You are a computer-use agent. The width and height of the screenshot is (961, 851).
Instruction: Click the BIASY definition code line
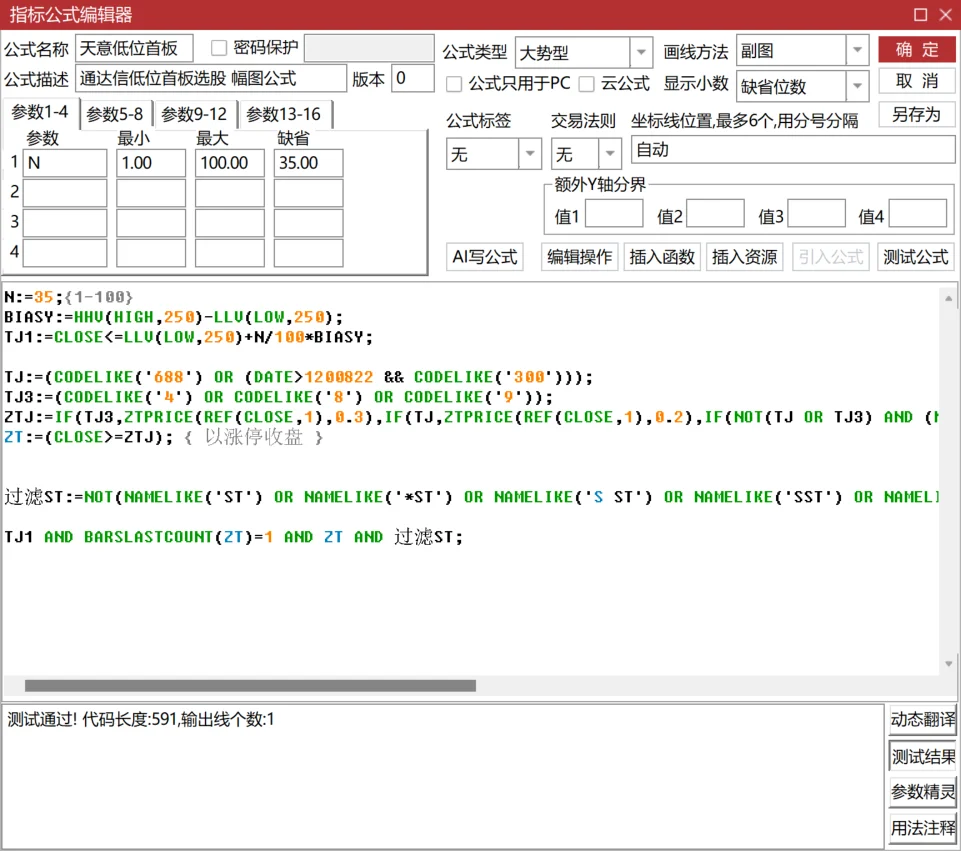click(x=173, y=317)
